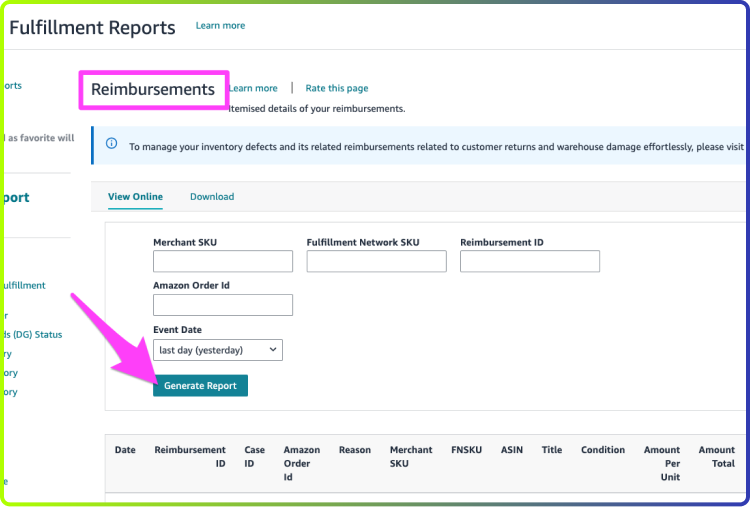Select the Amazon Order Id text box
Screen dimensions: 750x507
click(223, 305)
